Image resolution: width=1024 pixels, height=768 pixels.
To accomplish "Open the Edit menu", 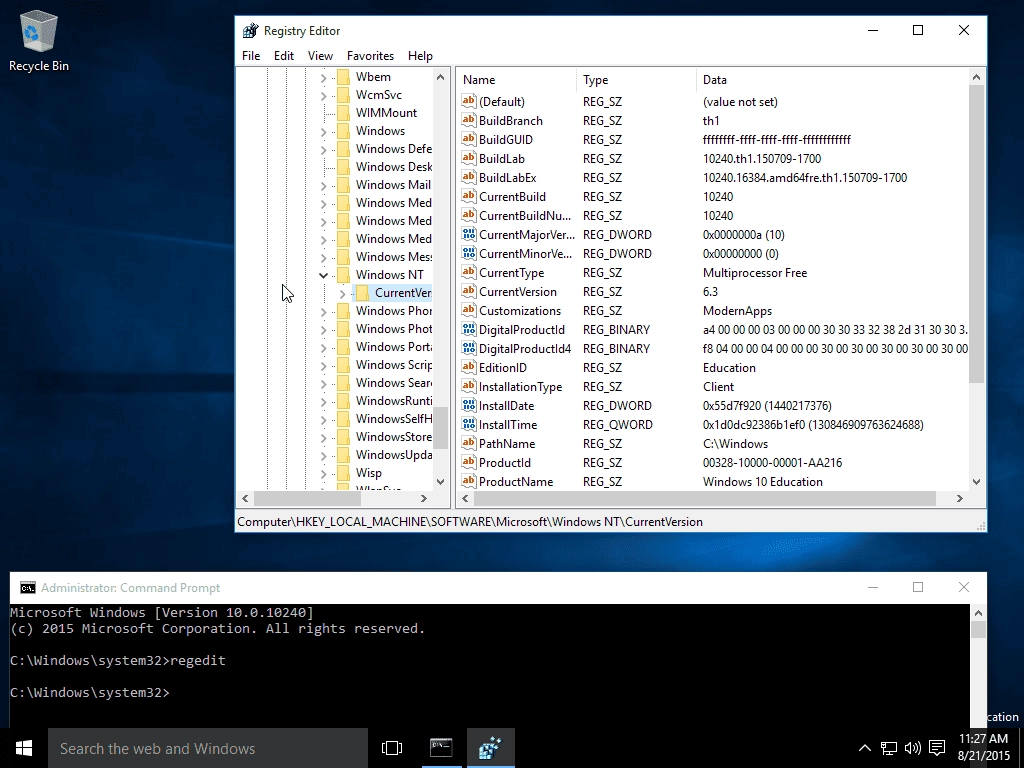I will tap(283, 56).
